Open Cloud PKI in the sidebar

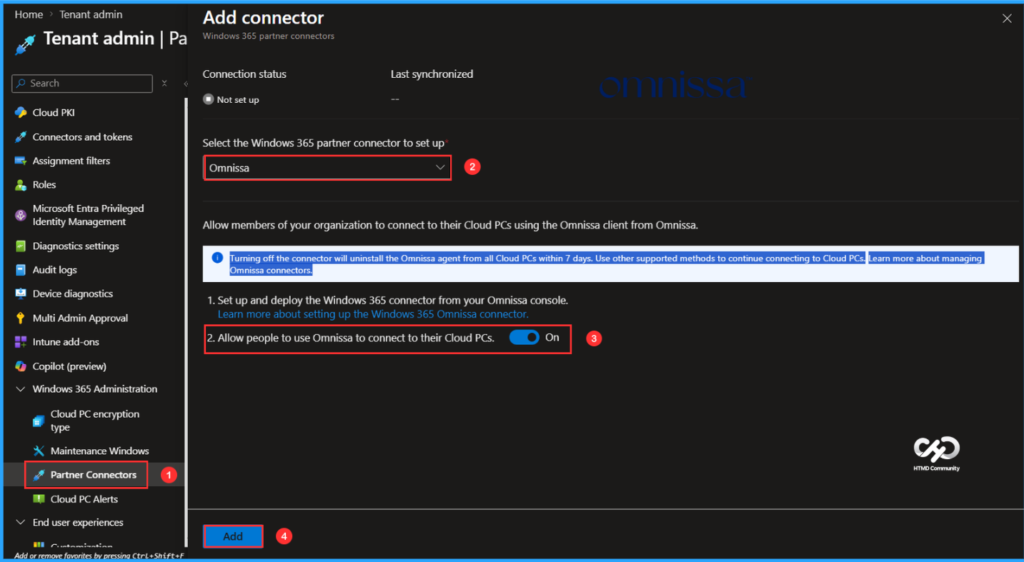pos(54,113)
